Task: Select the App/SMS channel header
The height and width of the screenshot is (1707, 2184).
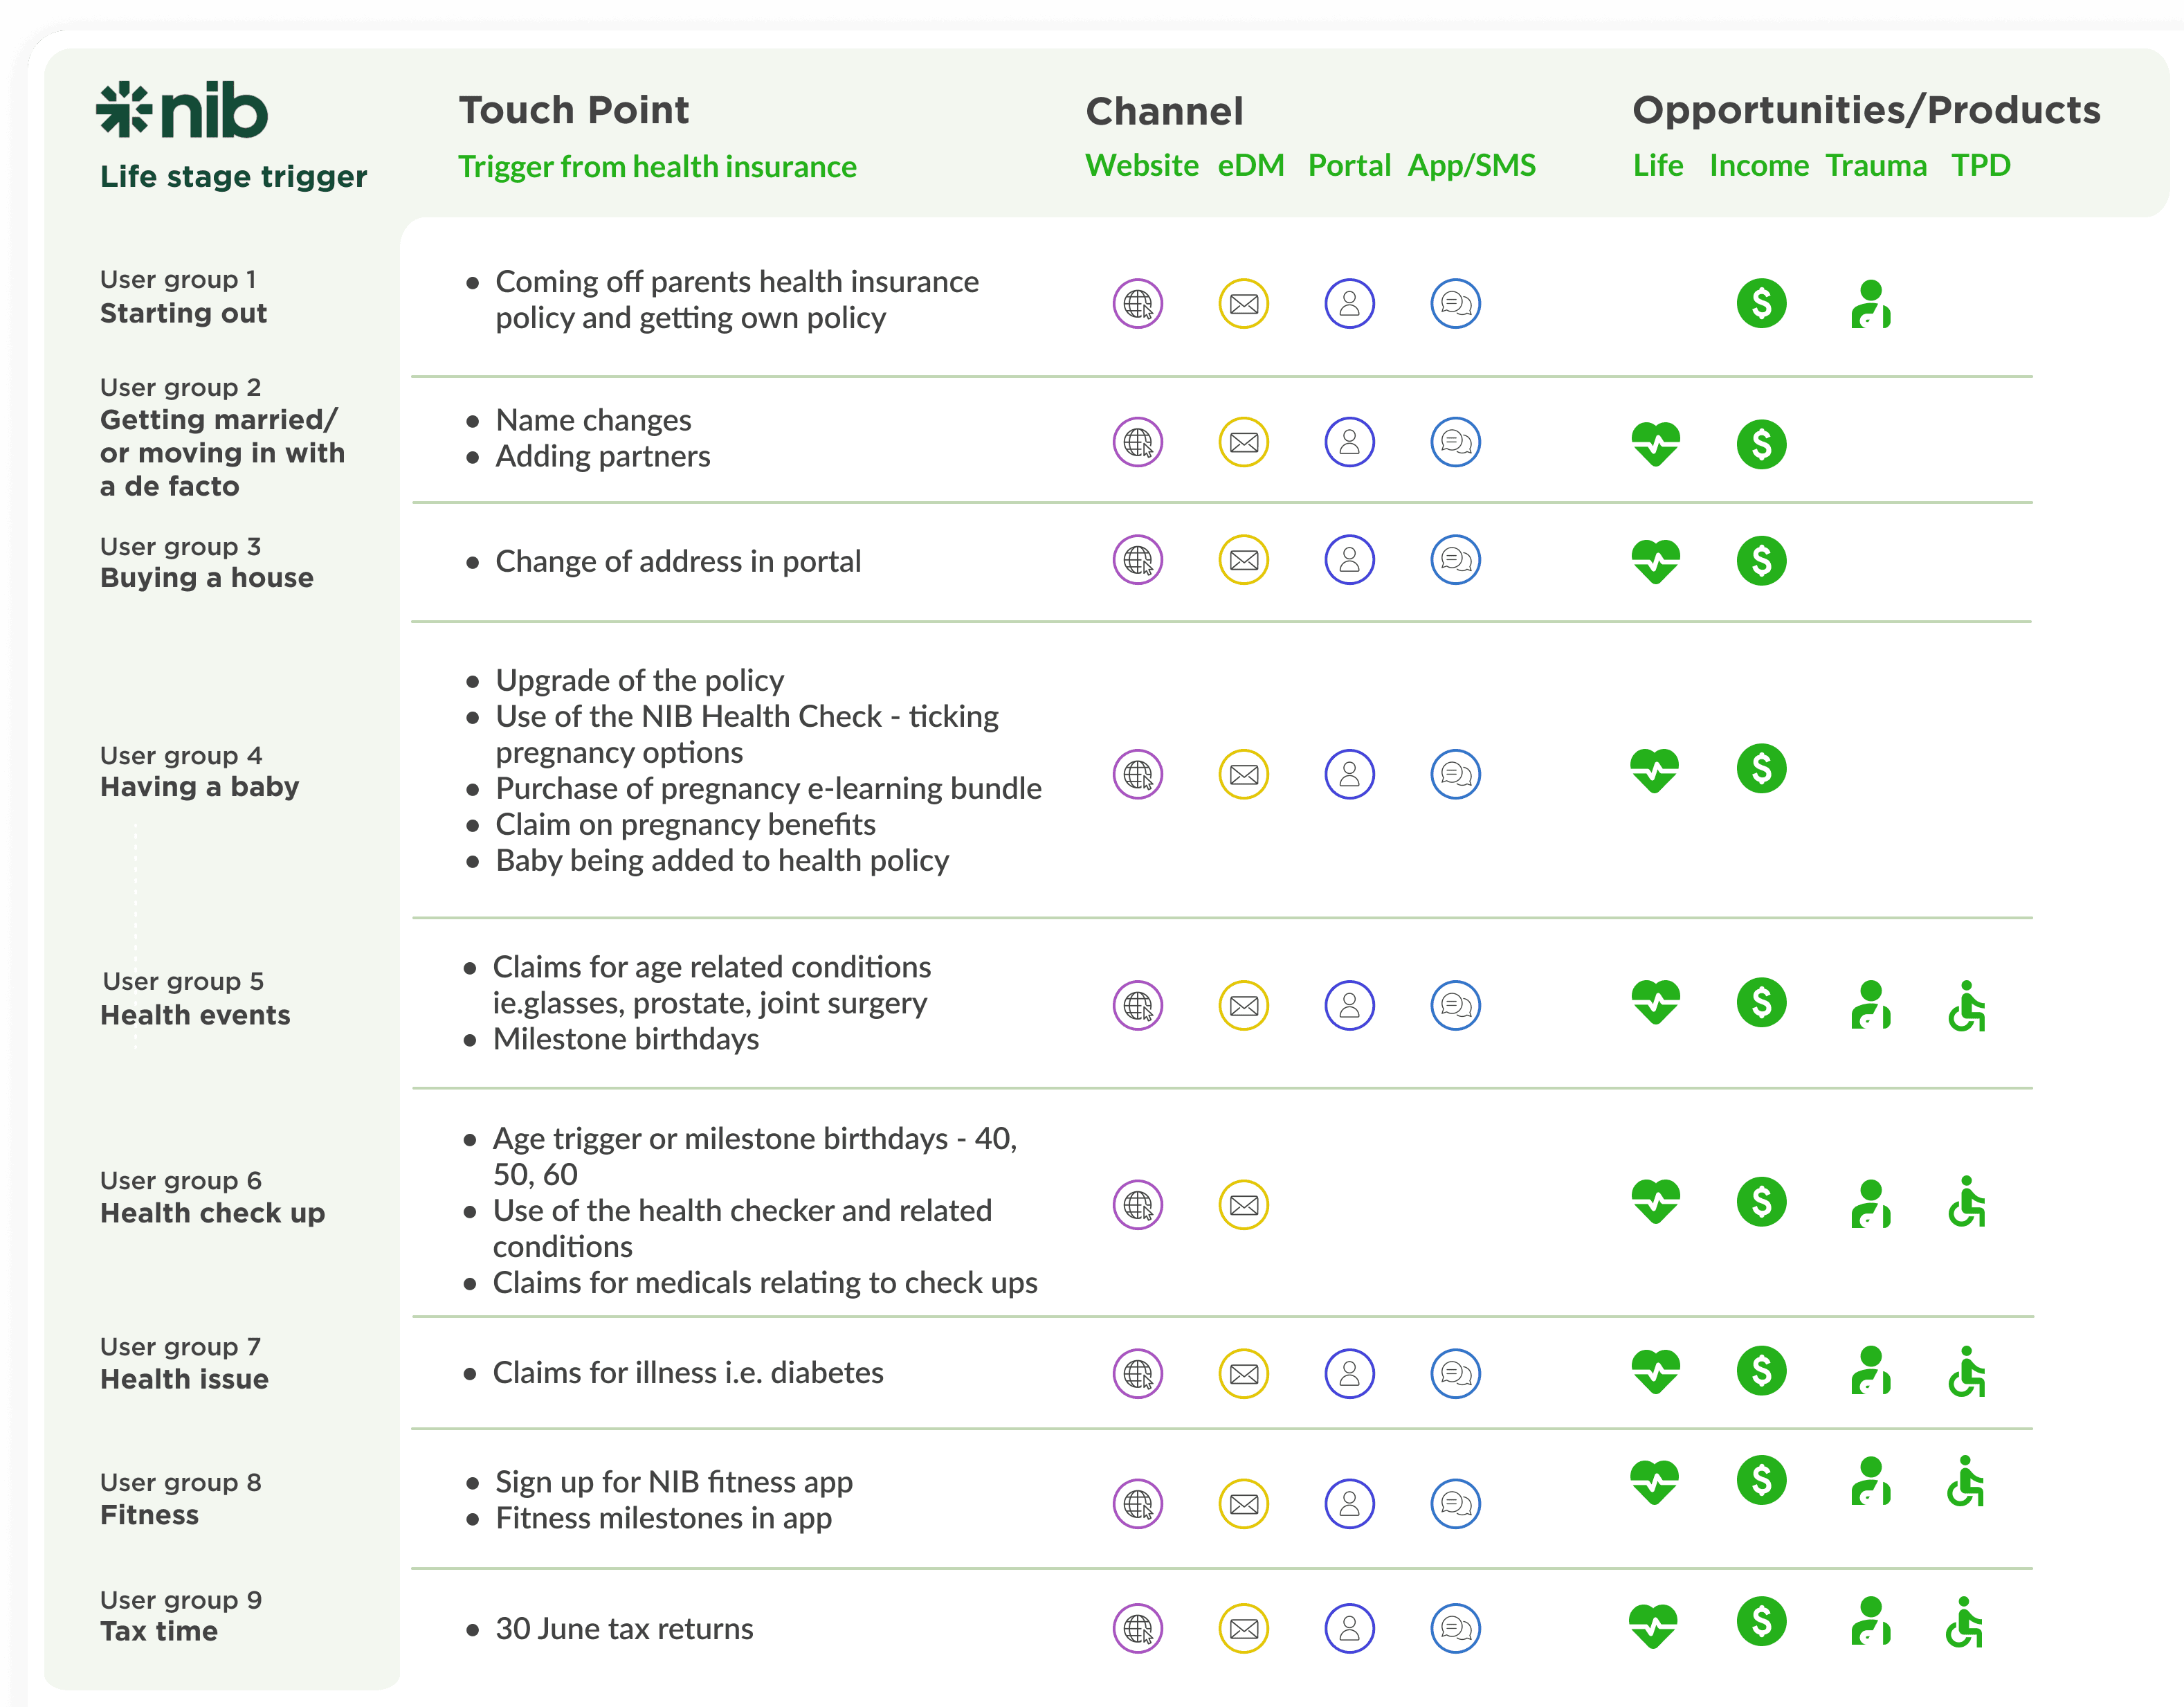Action: coord(1472,165)
